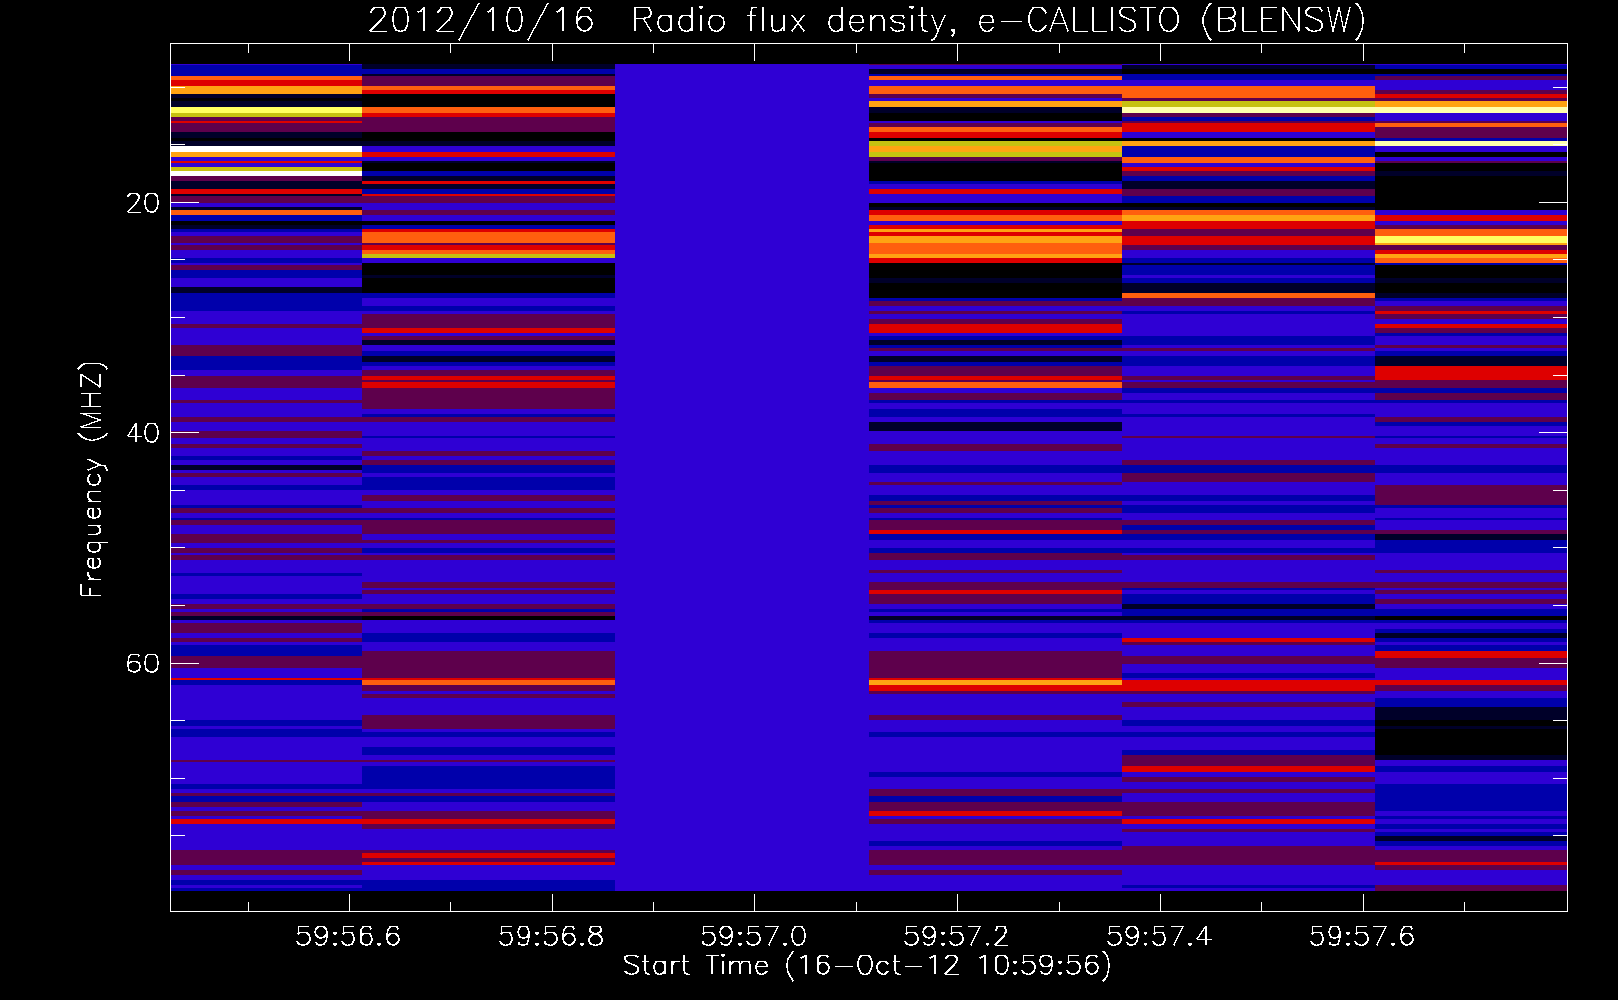The height and width of the screenshot is (1000, 1618).
Task: Click the time tick label '59:57.2'
Action: (x=957, y=936)
